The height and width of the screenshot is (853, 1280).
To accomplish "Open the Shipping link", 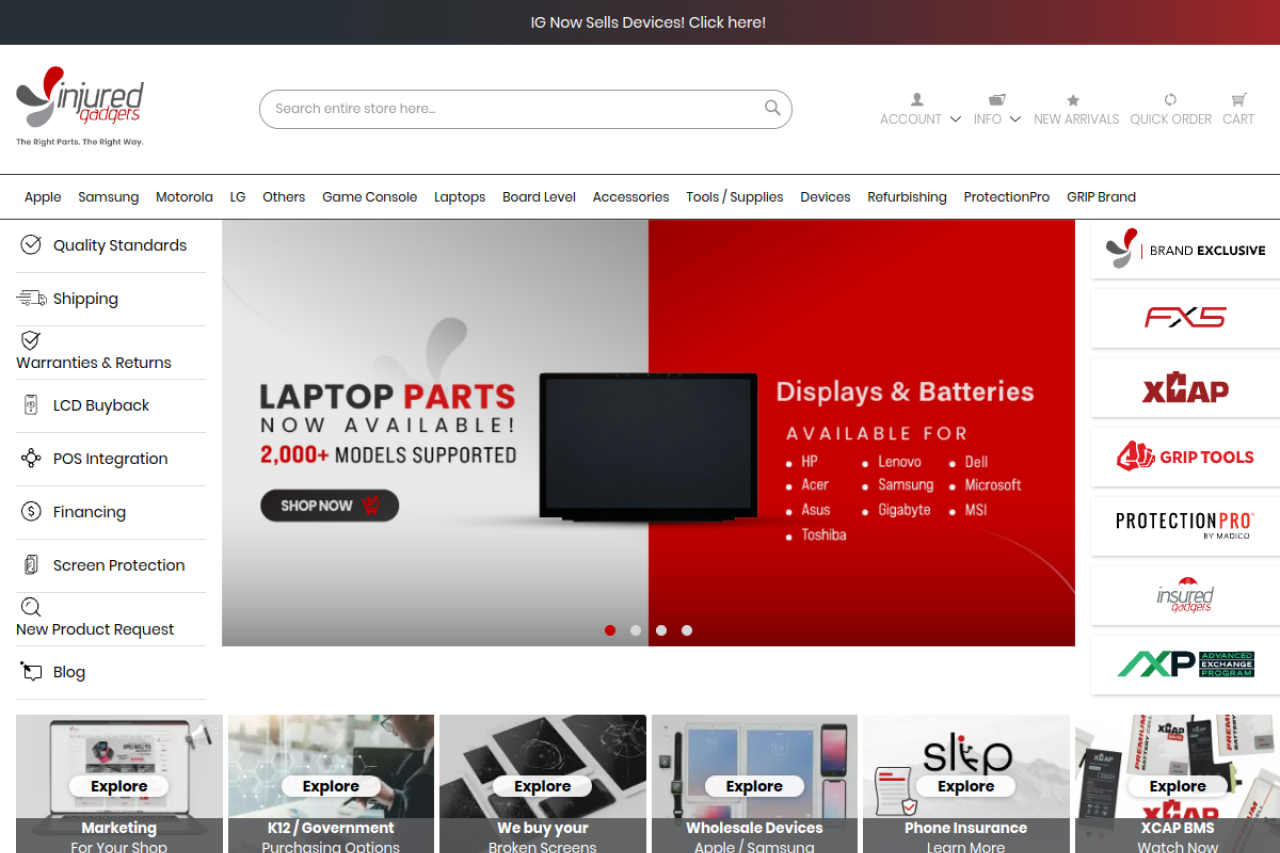I will (x=85, y=299).
